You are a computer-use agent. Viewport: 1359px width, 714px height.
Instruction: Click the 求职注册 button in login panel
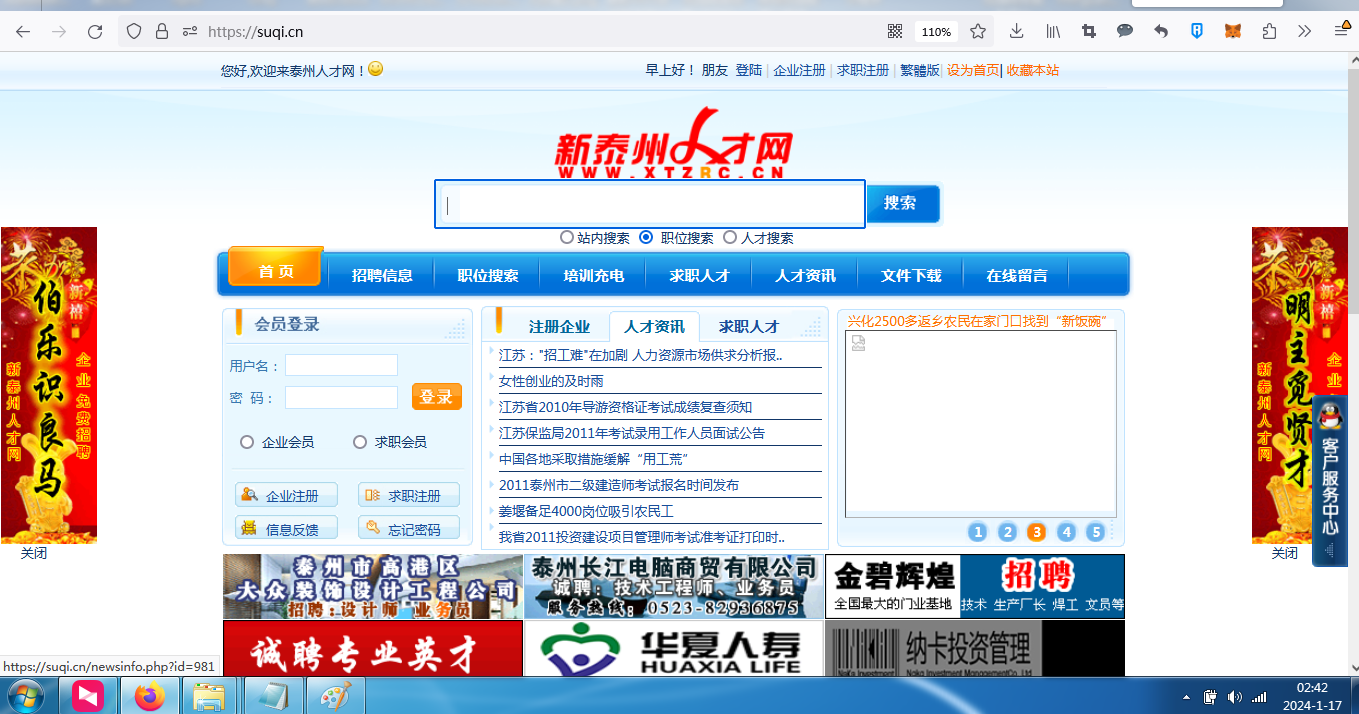[409, 495]
